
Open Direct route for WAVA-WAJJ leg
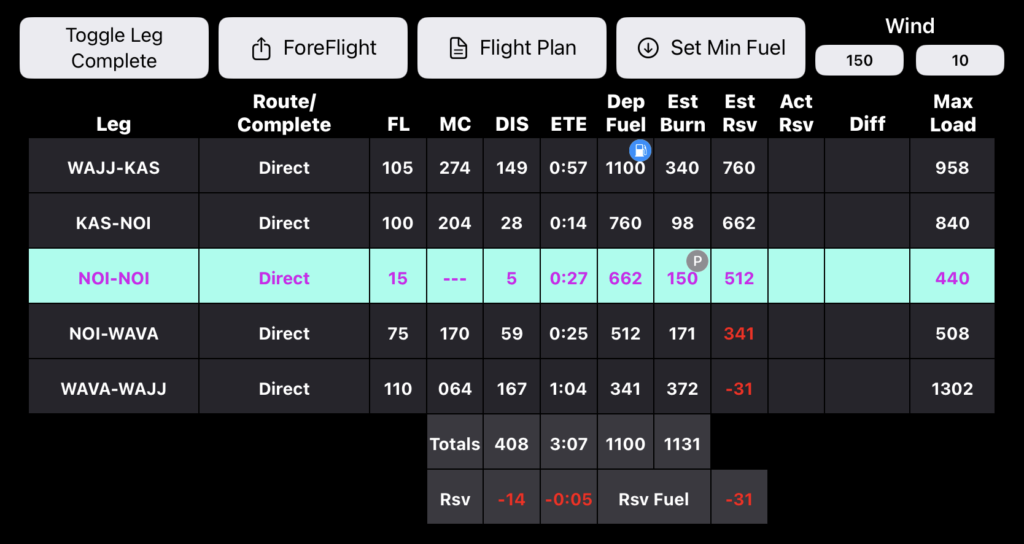[x=284, y=388]
